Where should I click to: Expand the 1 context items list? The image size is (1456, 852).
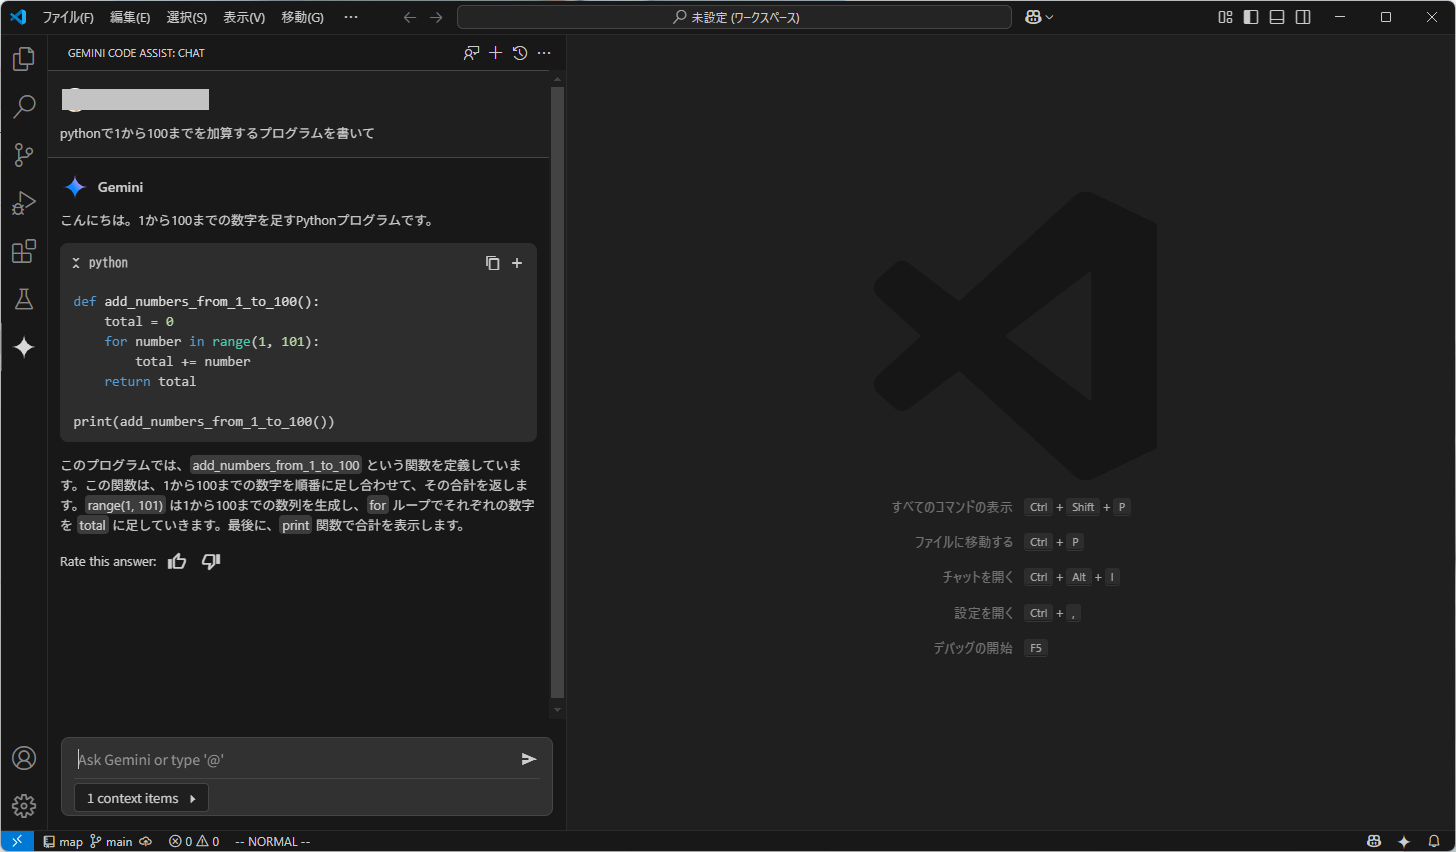click(140, 797)
